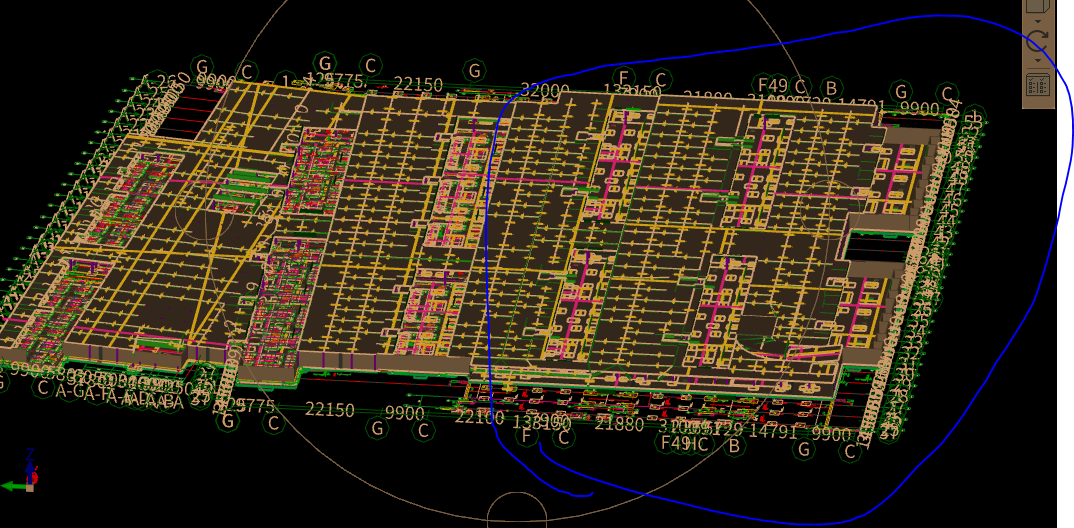Image resolution: width=1074 pixels, height=528 pixels.
Task: Open the view properties checklist icon
Action: 1038,84
